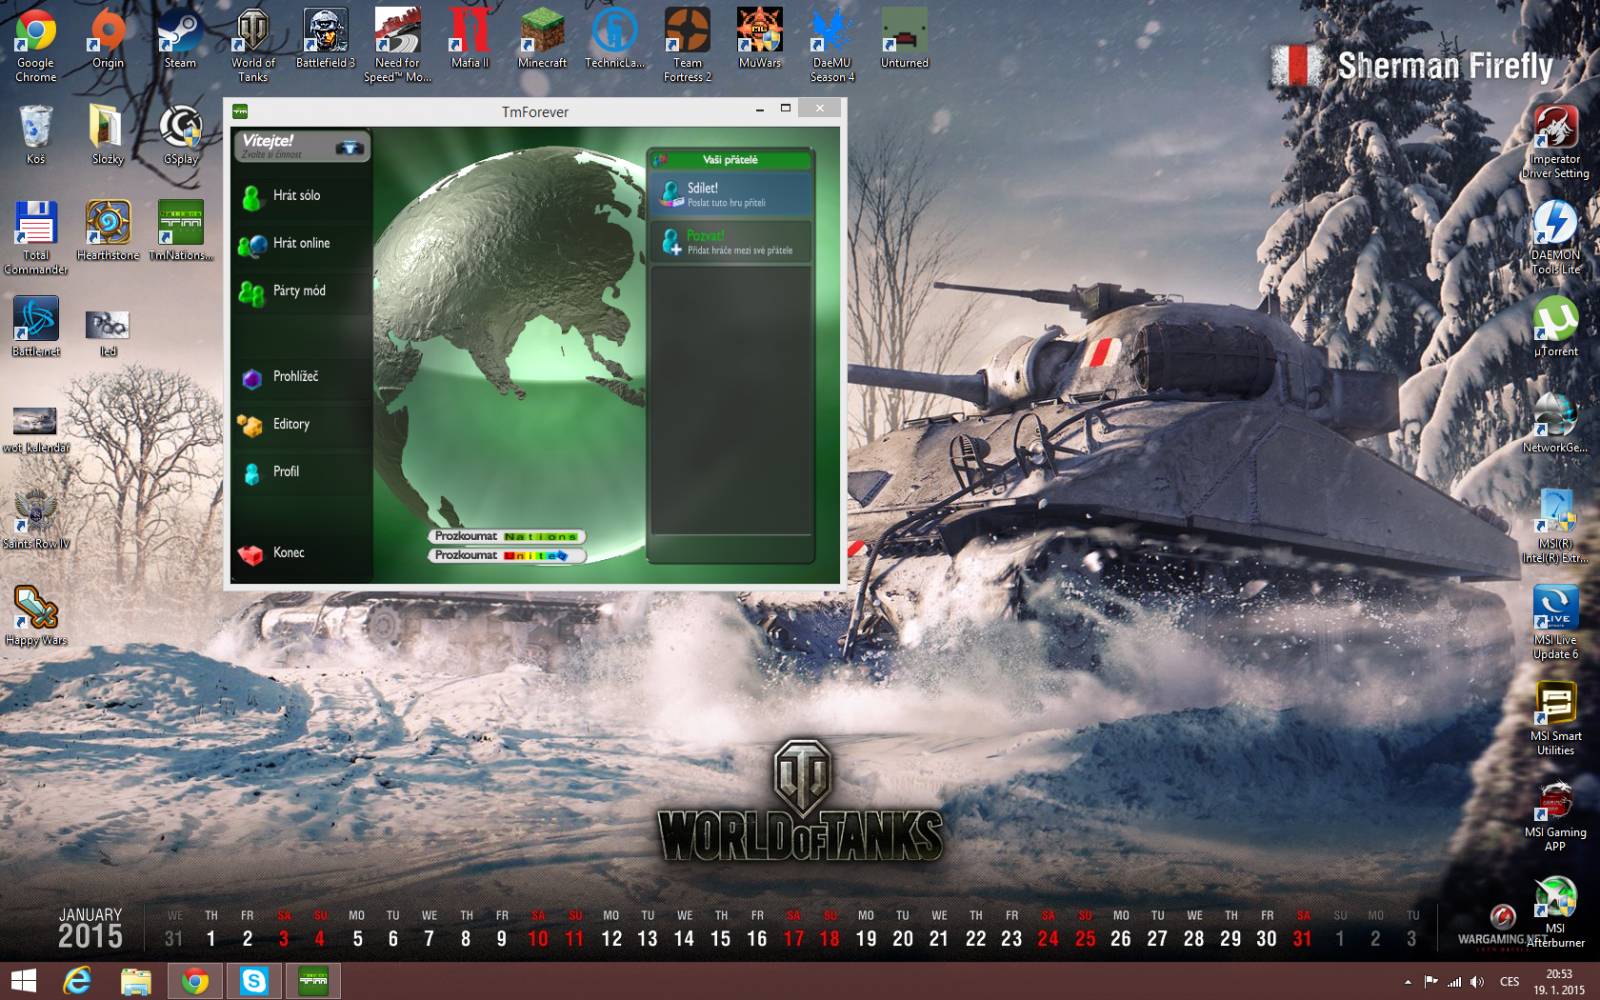Open Google Chrome desktop shortcut
The width and height of the screenshot is (1600, 1000).
coord(36,46)
